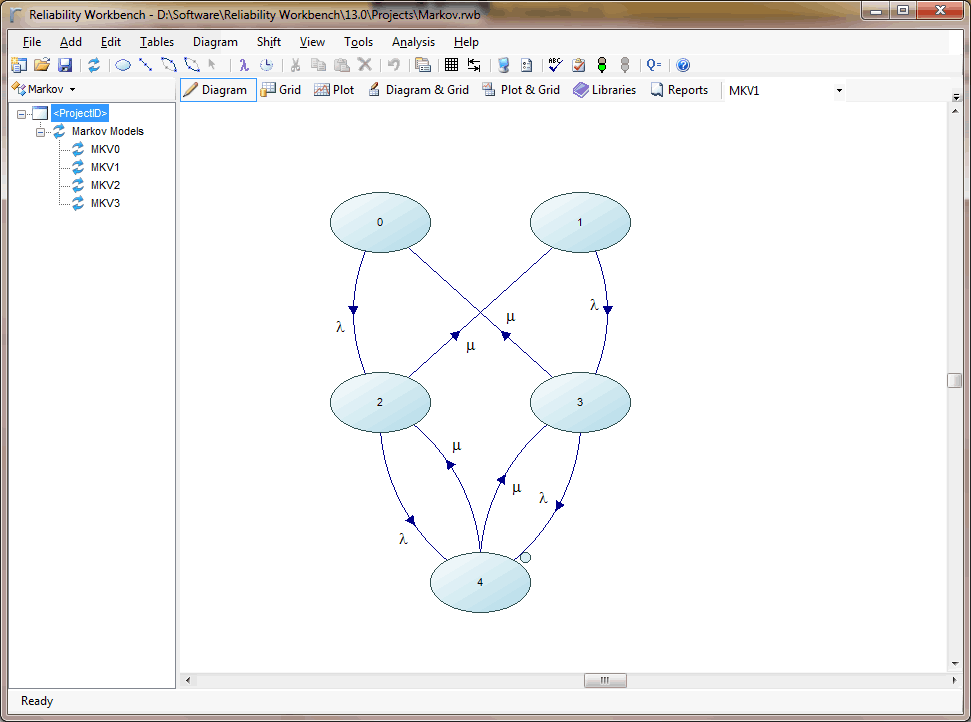Click the spell check toolbar icon

tap(555, 65)
